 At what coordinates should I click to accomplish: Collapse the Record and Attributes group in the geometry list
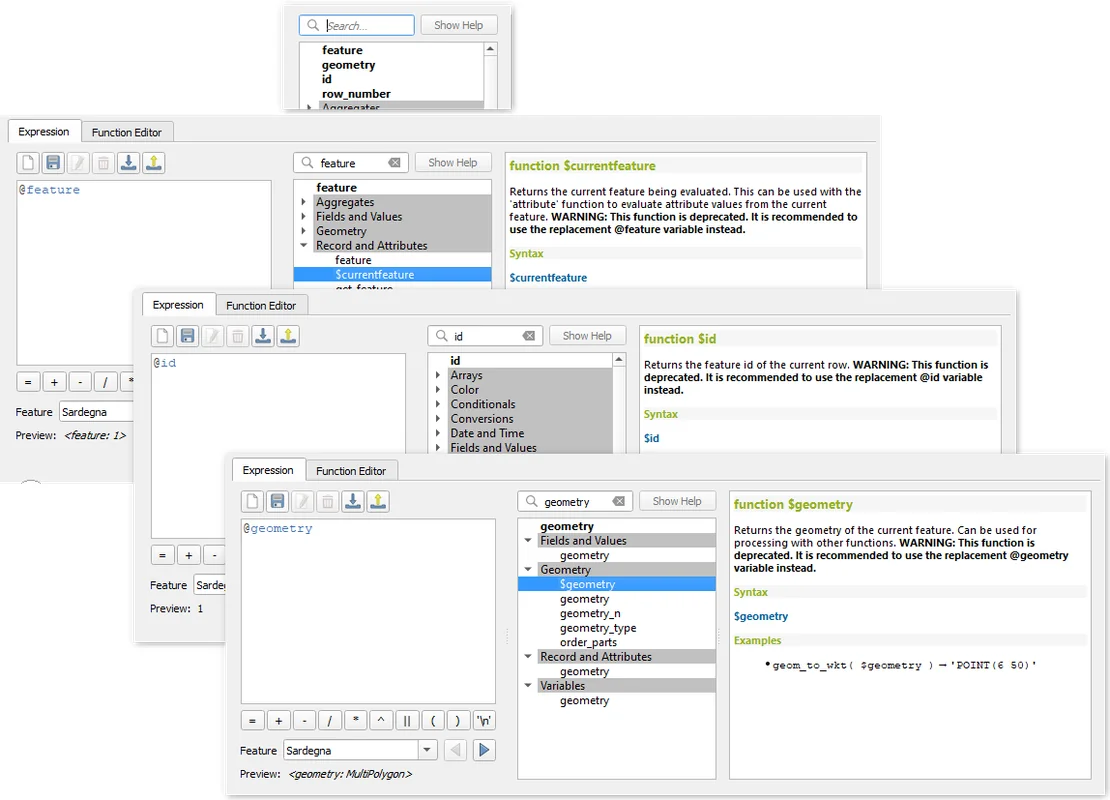527,657
